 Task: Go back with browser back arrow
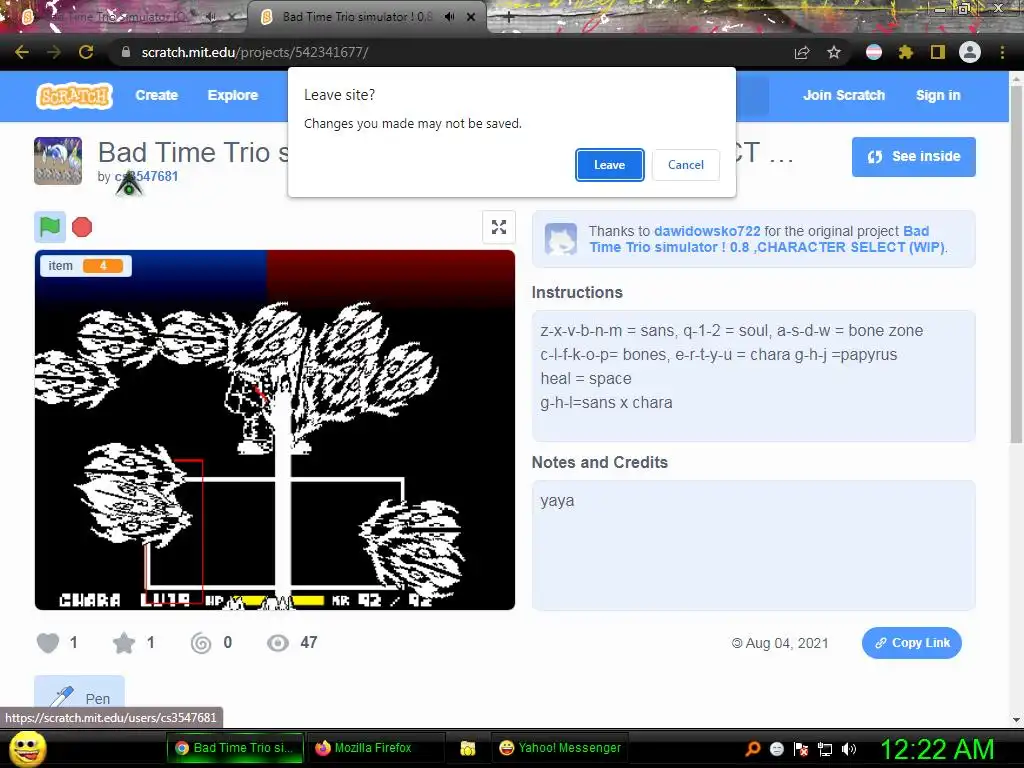[x=22, y=52]
